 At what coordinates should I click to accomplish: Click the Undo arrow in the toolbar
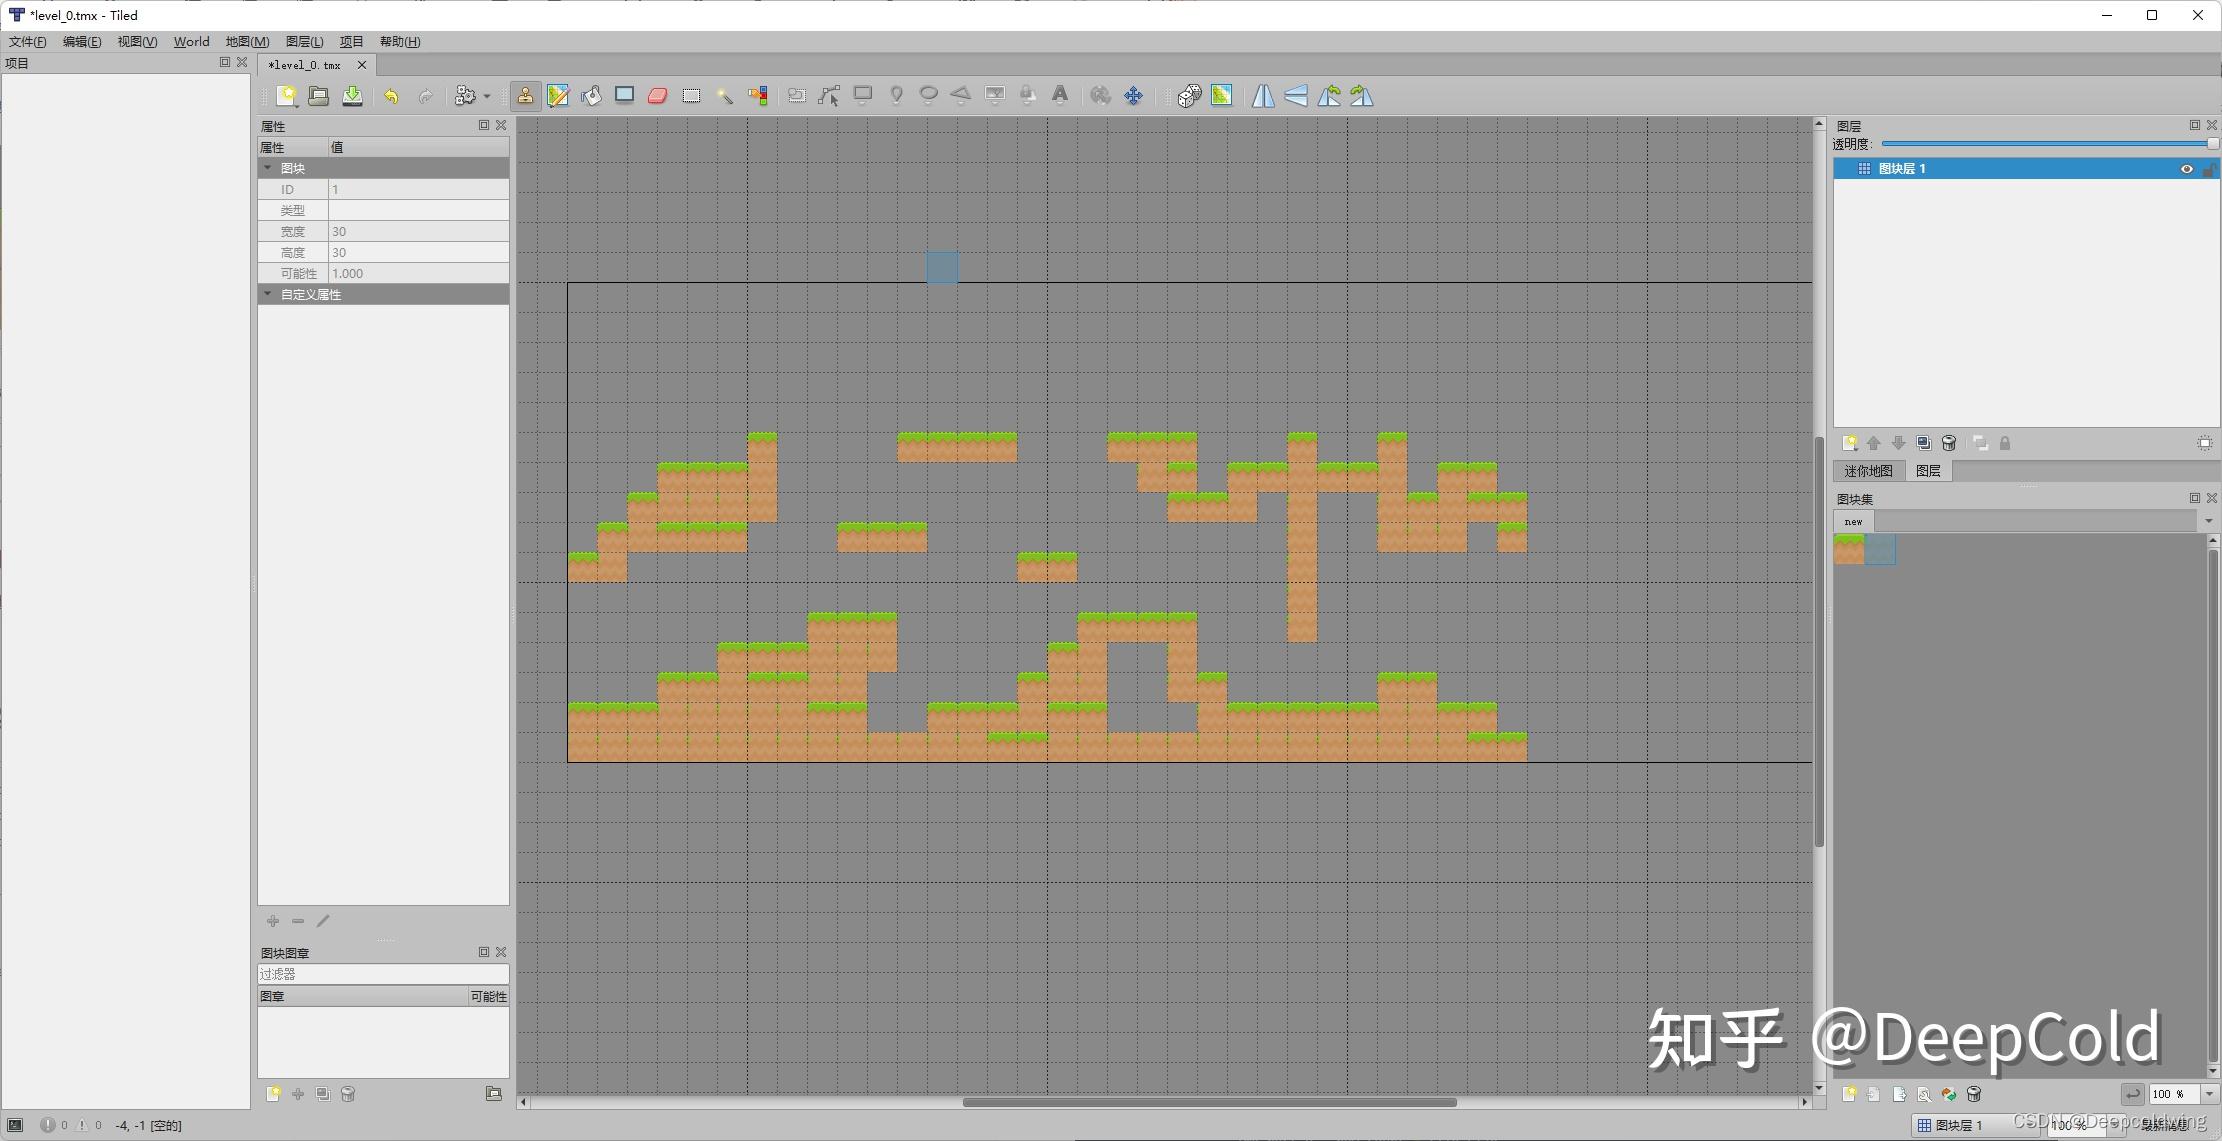(x=391, y=95)
